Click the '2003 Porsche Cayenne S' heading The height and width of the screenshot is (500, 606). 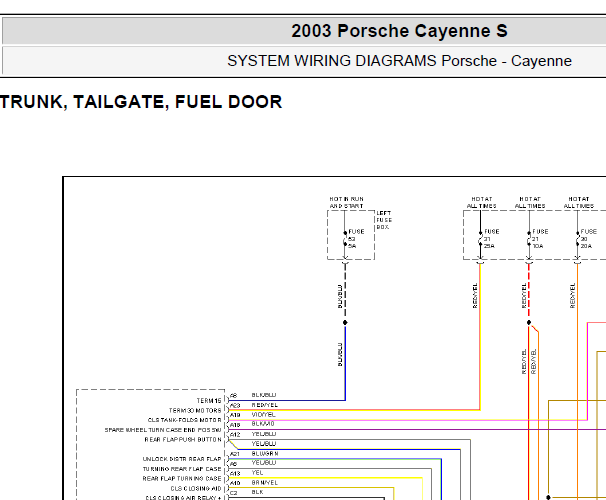(x=399, y=31)
